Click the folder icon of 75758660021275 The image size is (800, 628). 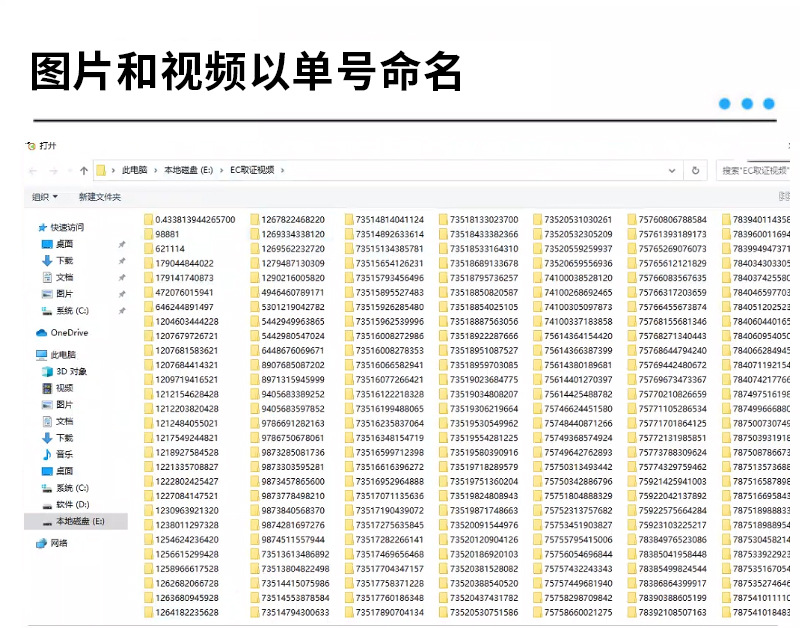538,612
